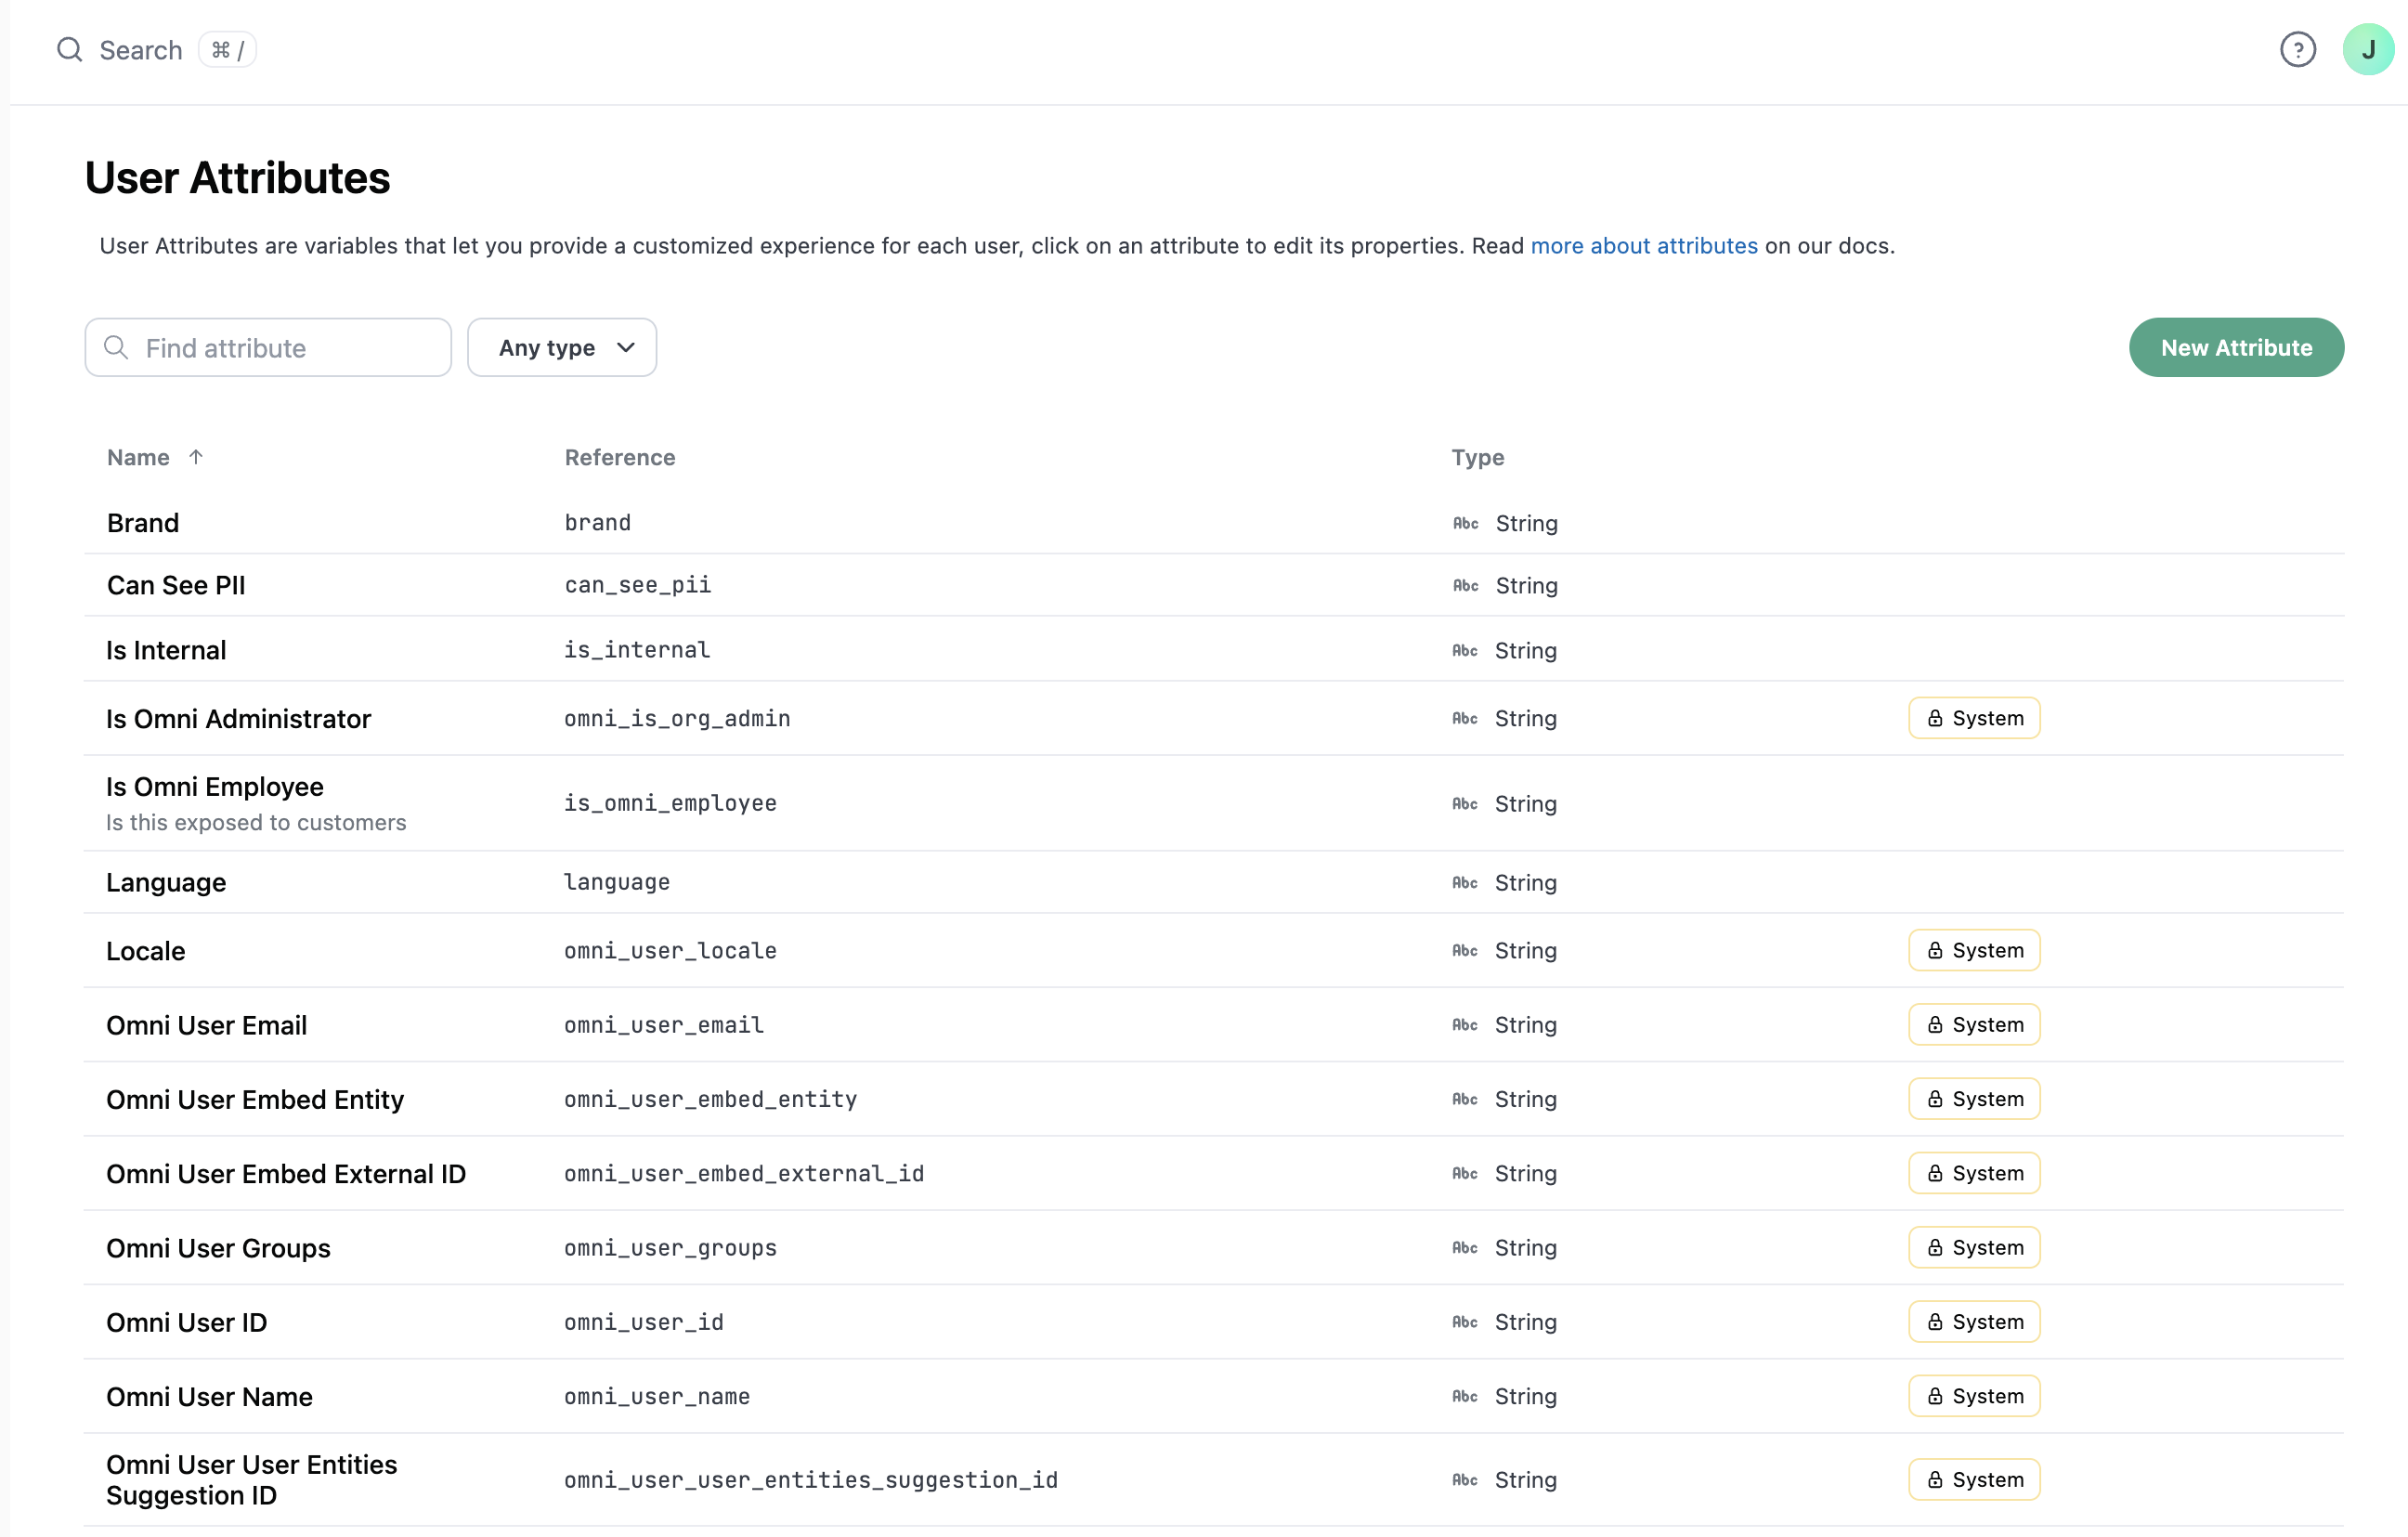Click the System lock badge for Omni User Name
The width and height of the screenshot is (2408, 1537).
[1973, 1396]
